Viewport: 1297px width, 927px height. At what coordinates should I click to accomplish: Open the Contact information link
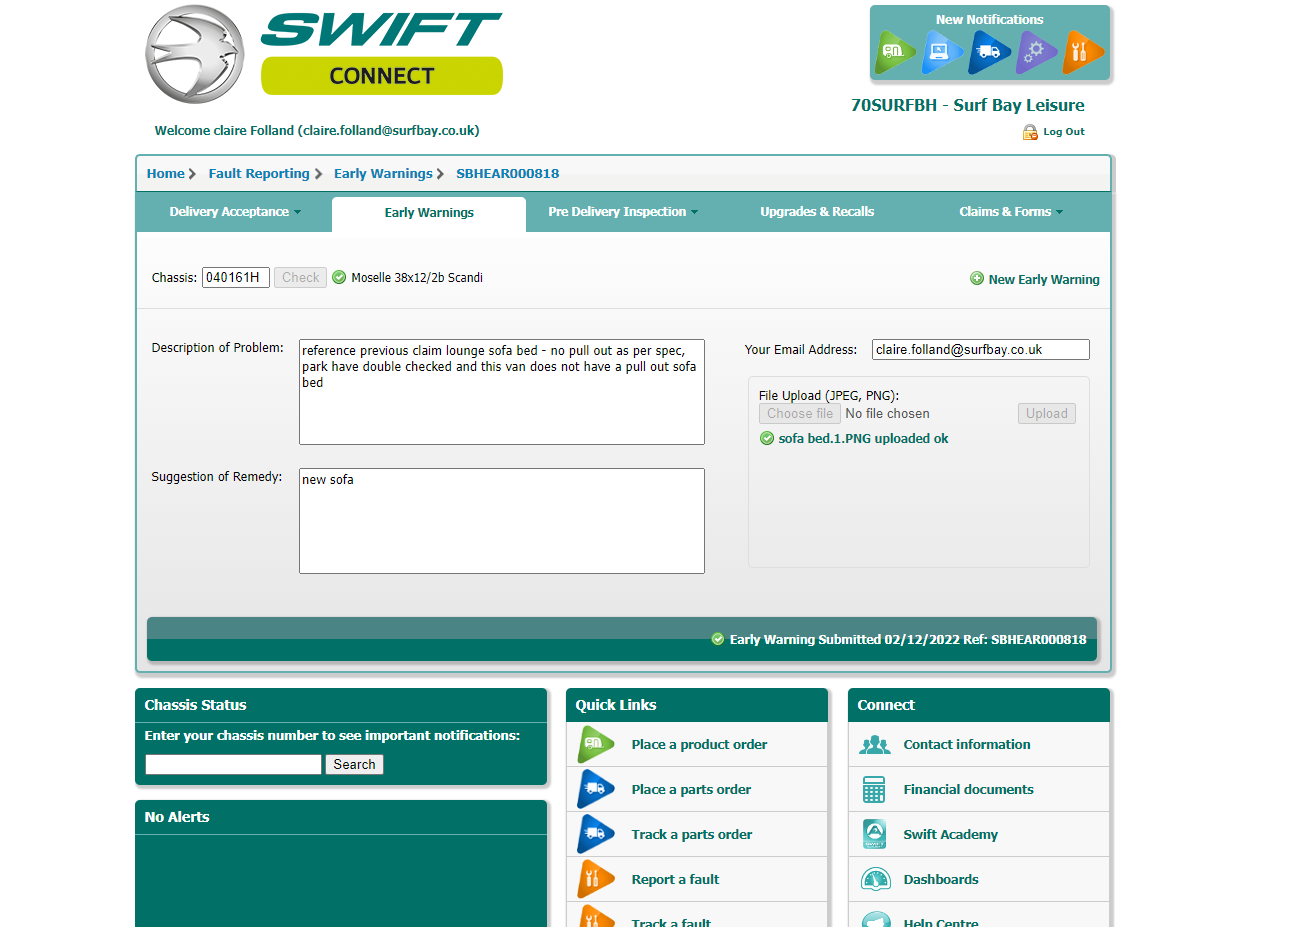[967, 744]
